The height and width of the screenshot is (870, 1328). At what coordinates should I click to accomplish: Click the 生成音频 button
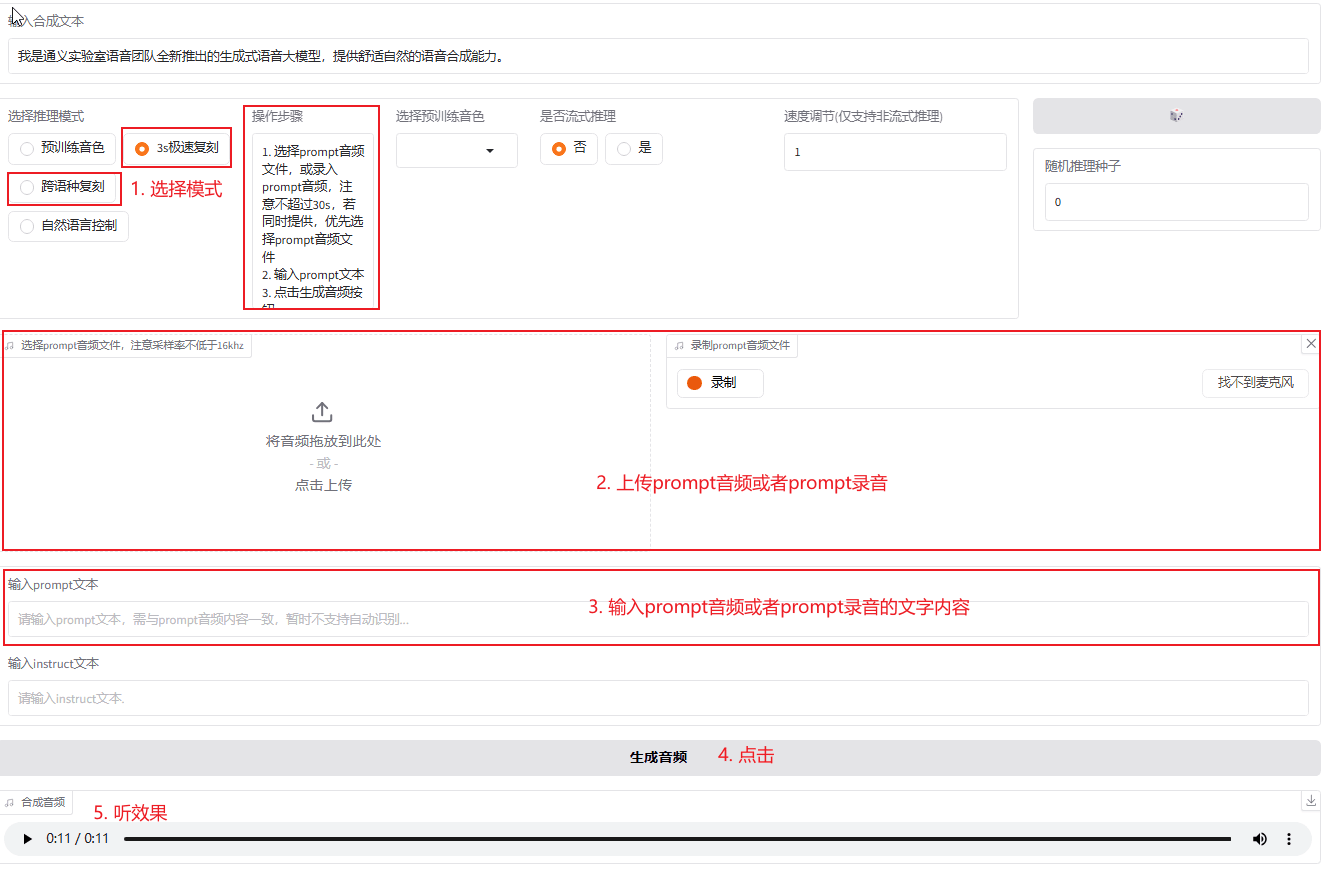tap(658, 757)
